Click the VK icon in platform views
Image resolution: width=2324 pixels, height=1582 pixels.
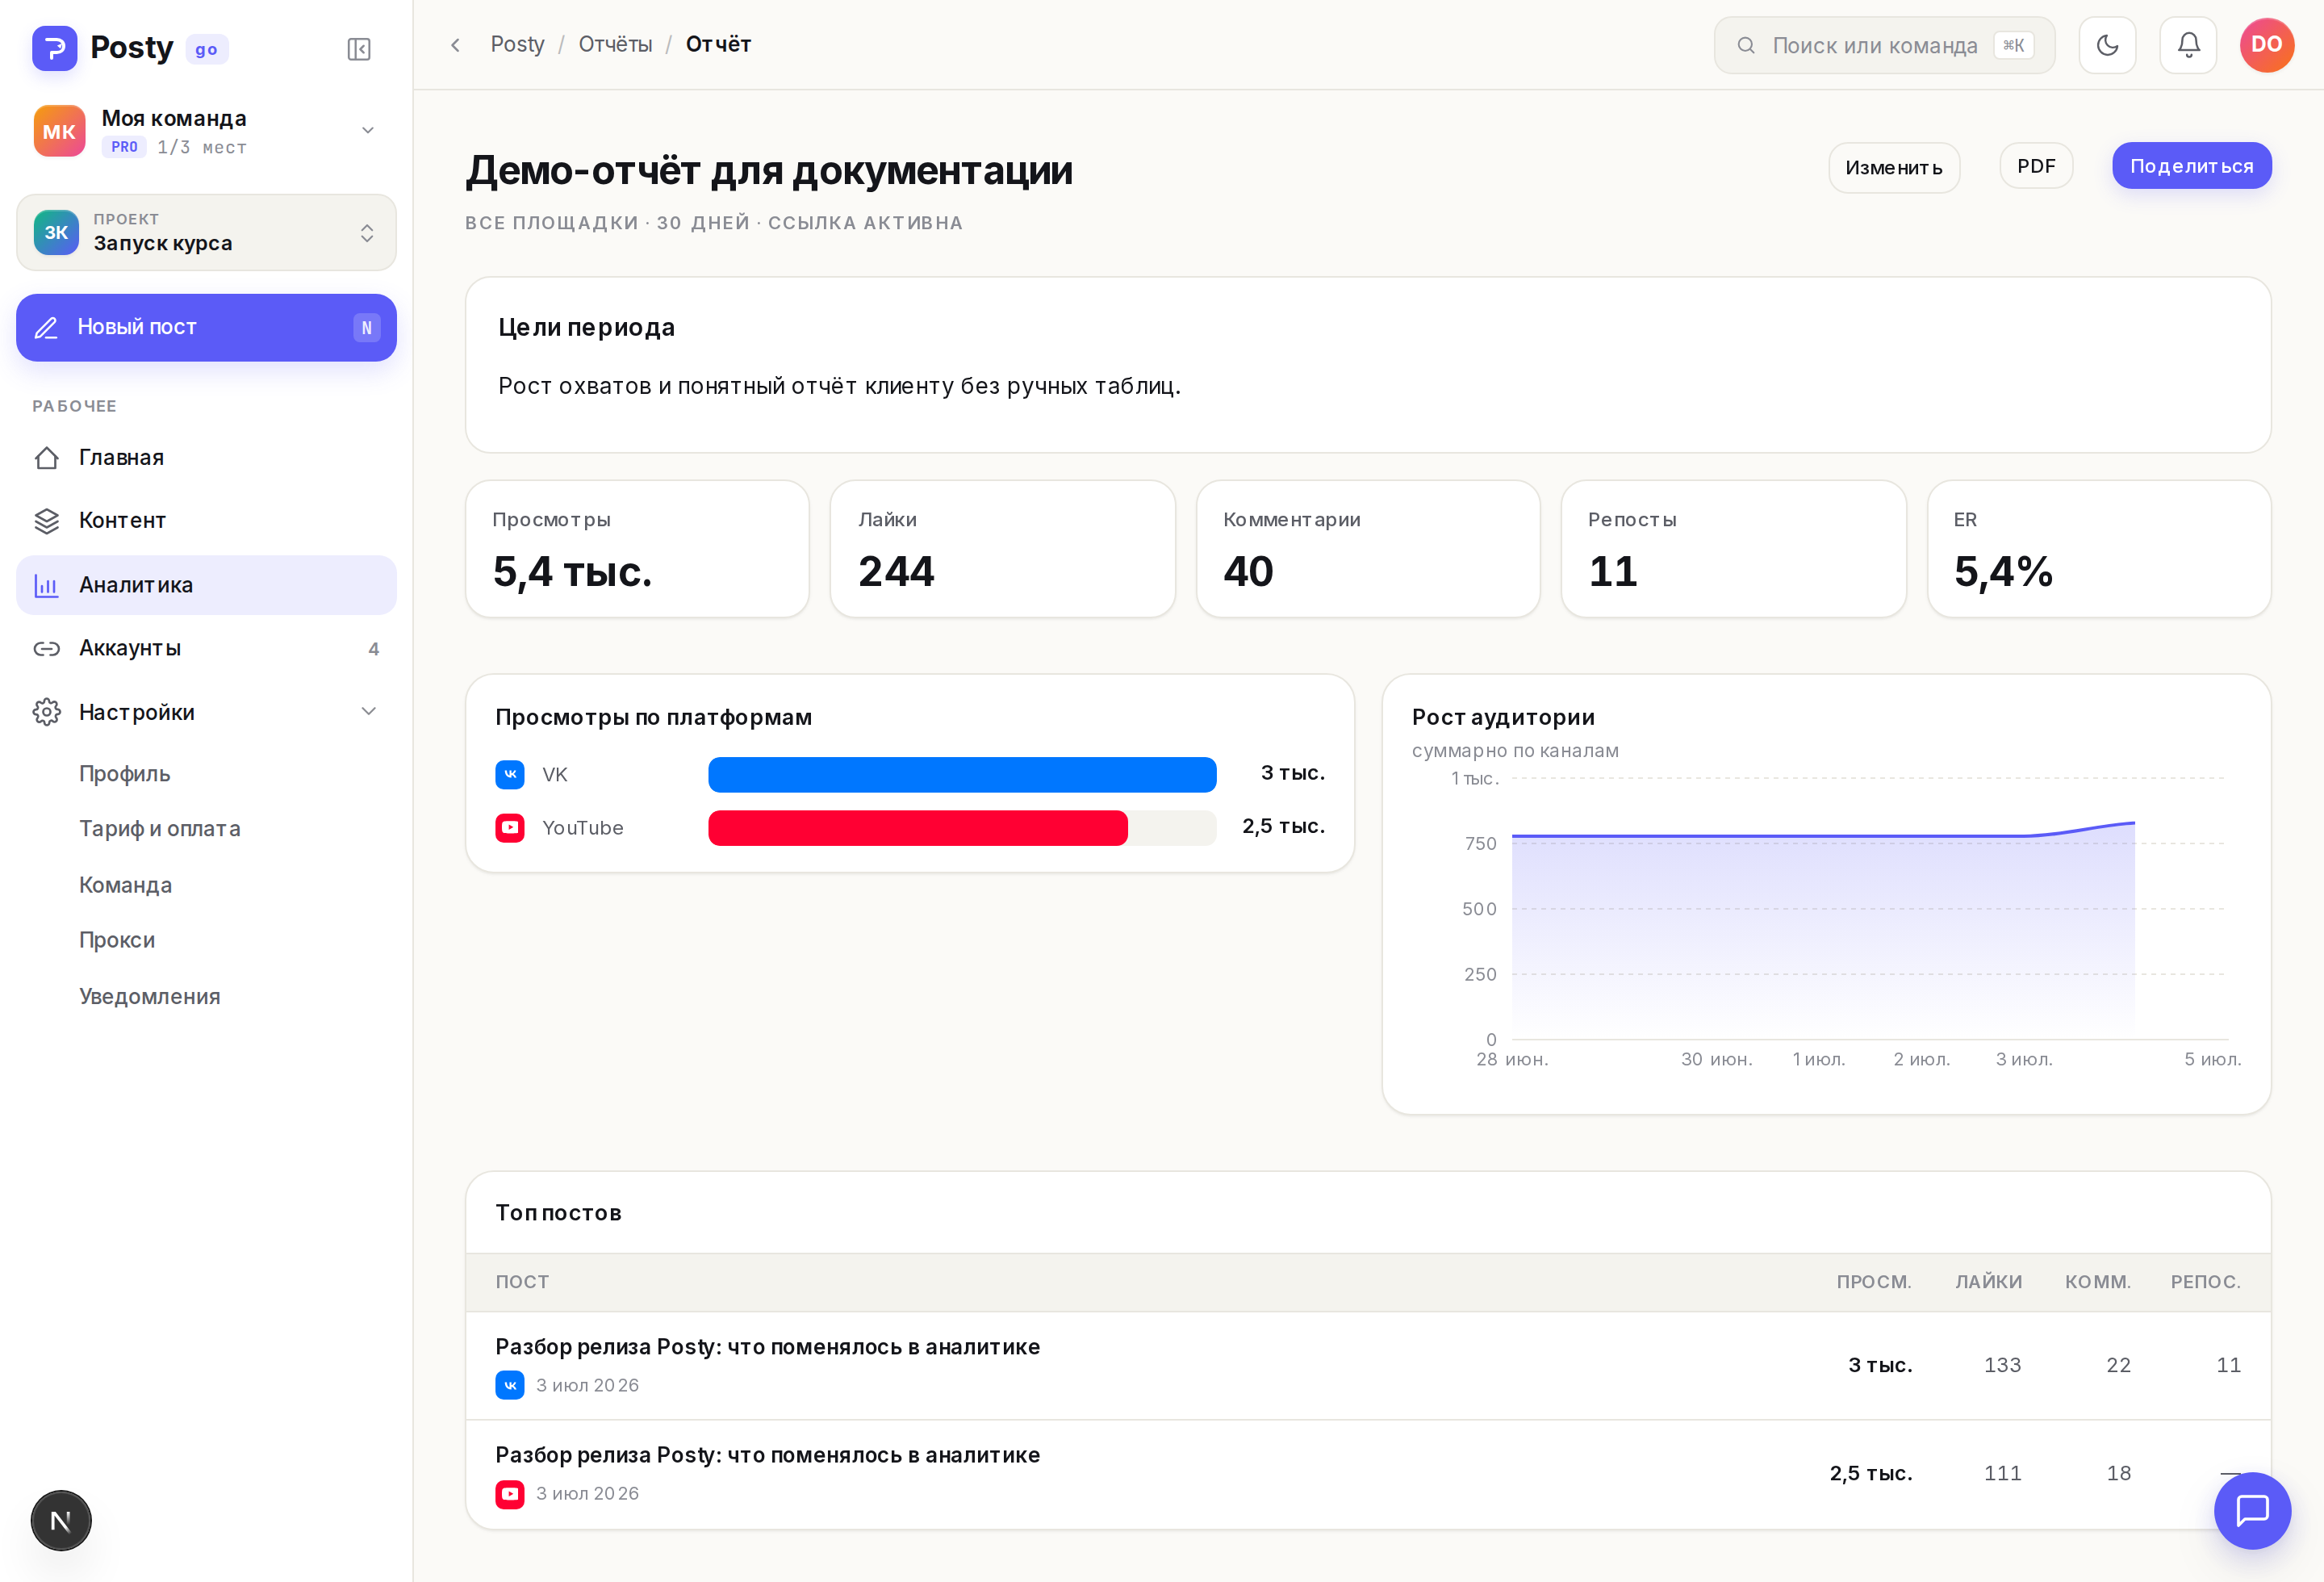coord(510,774)
